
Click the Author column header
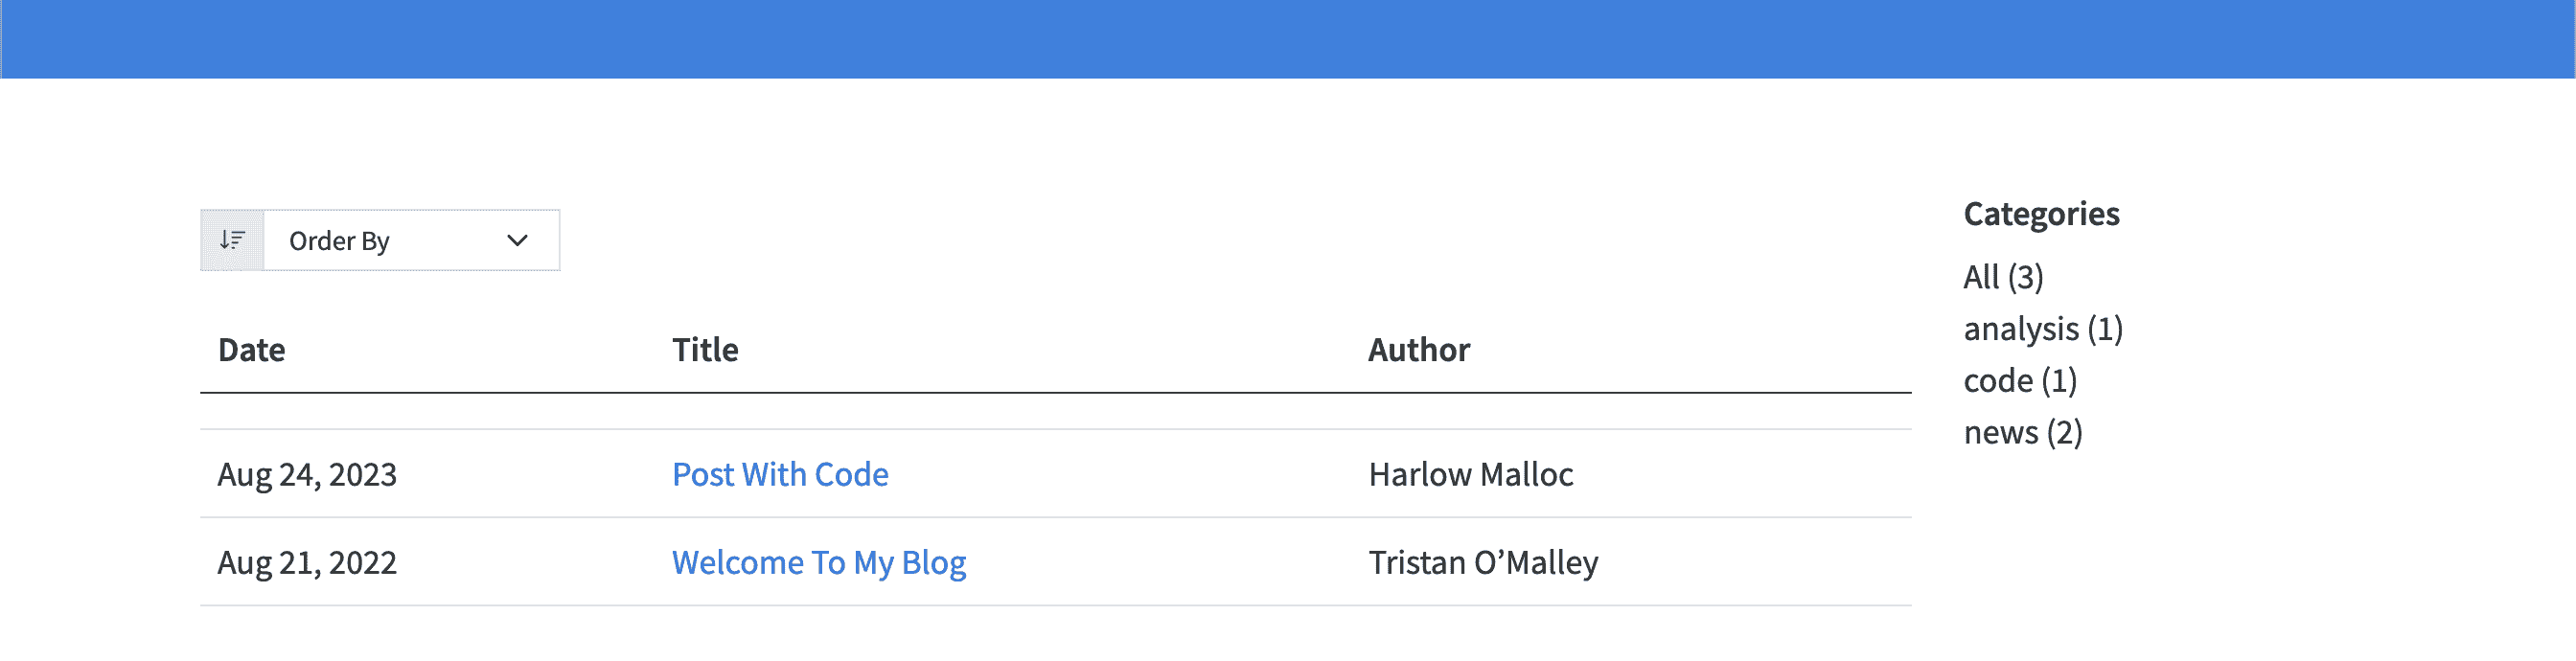coord(1418,350)
